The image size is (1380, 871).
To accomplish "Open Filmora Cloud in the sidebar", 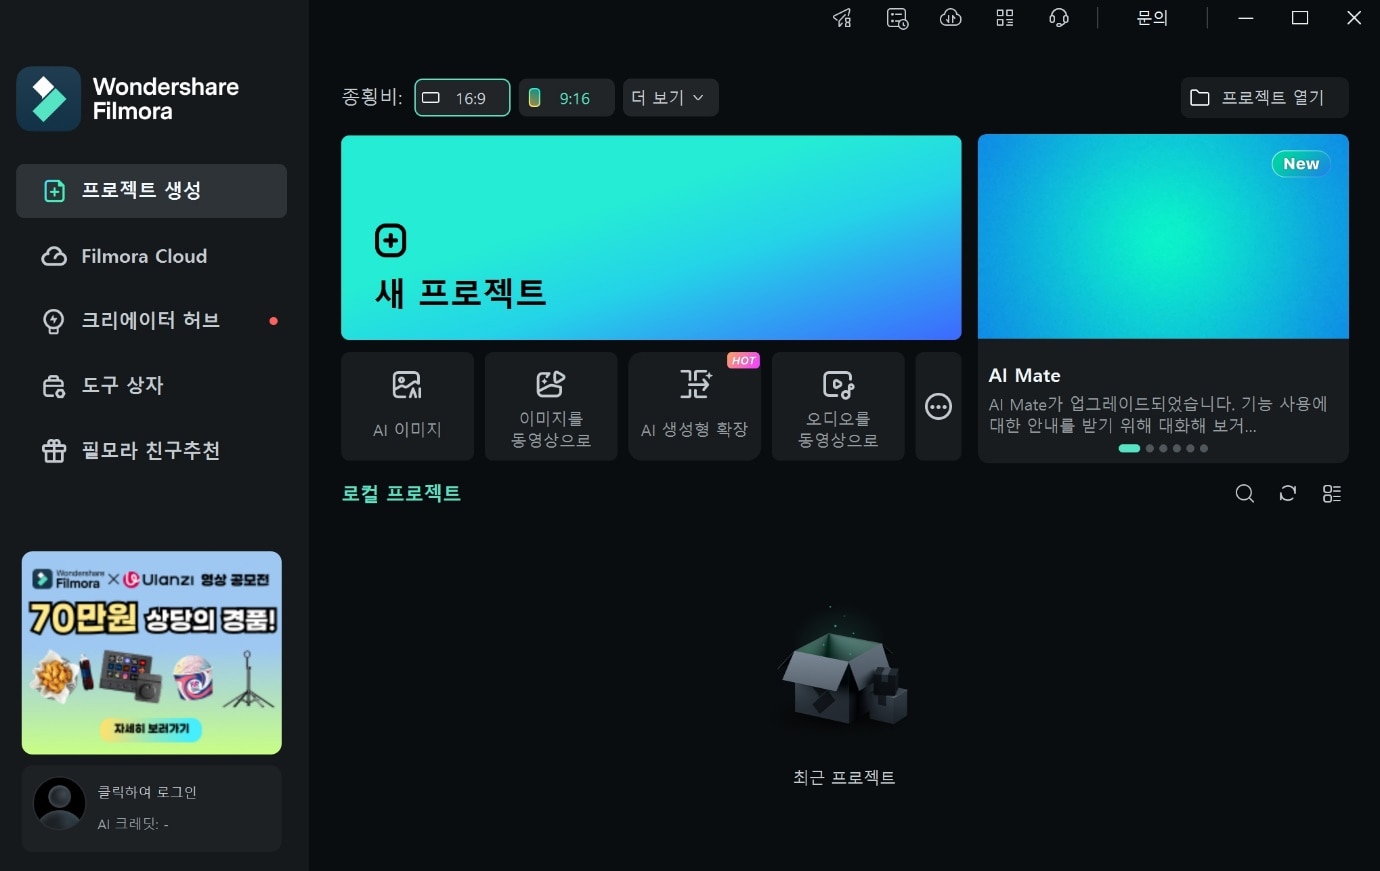I will point(151,256).
